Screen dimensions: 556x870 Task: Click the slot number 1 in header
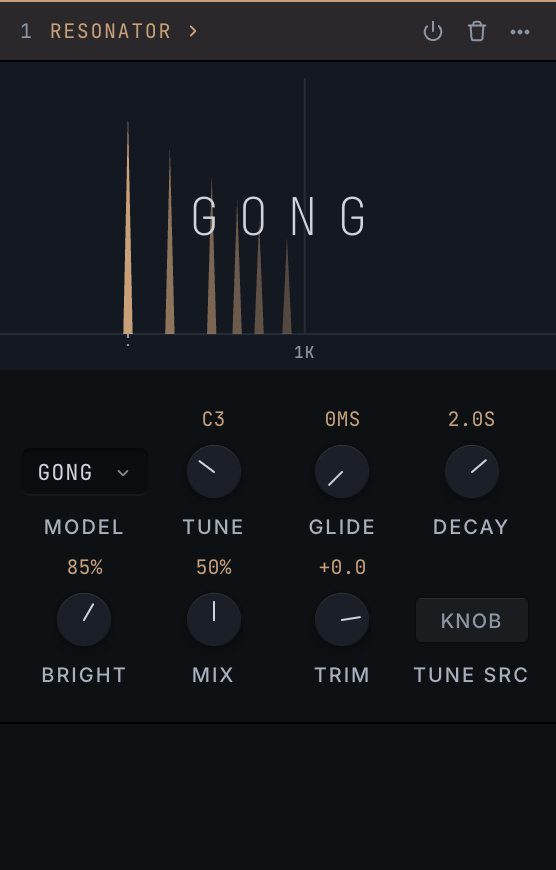pos(26,31)
